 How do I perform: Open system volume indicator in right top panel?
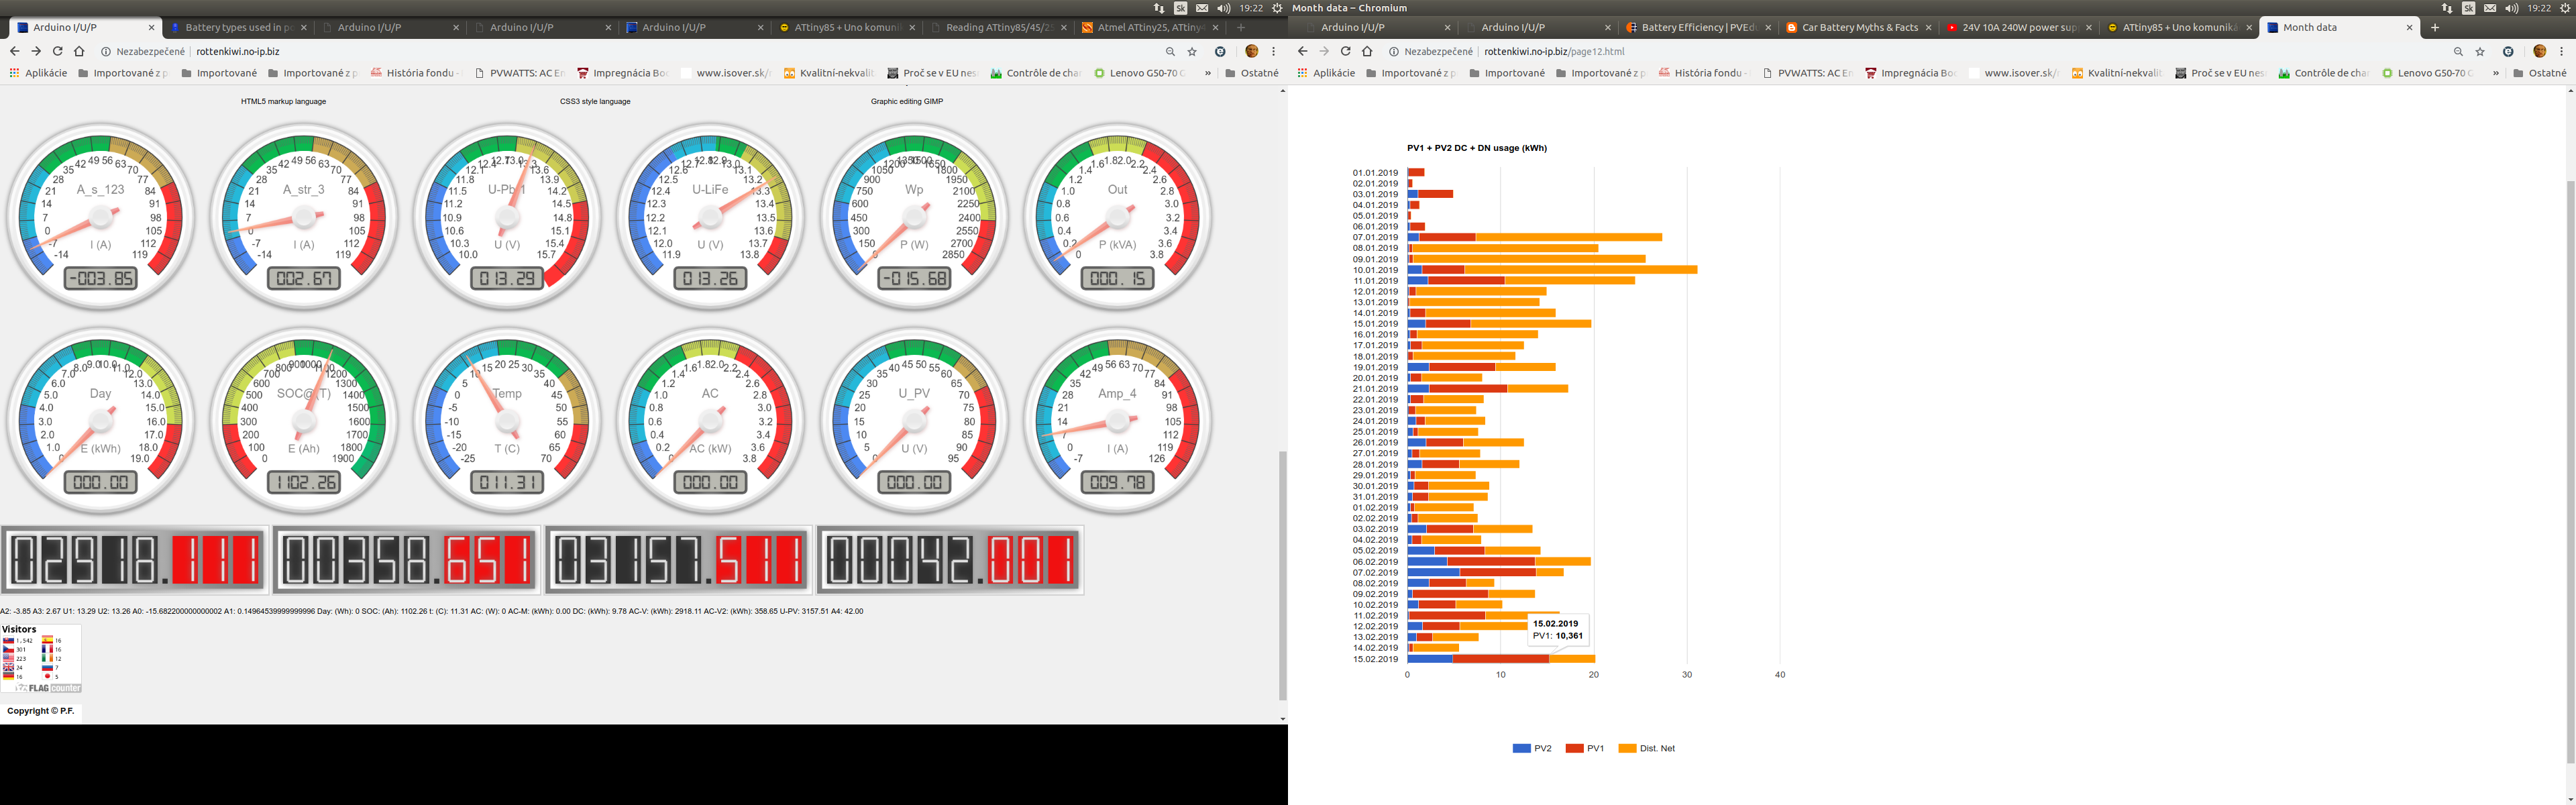(2511, 8)
